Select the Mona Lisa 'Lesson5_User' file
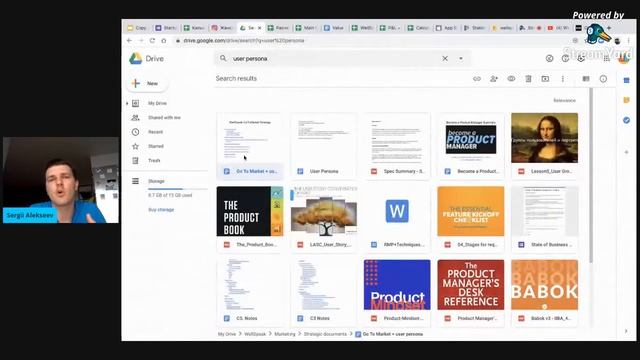Viewport: 640px width, 360px height. [x=544, y=146]
